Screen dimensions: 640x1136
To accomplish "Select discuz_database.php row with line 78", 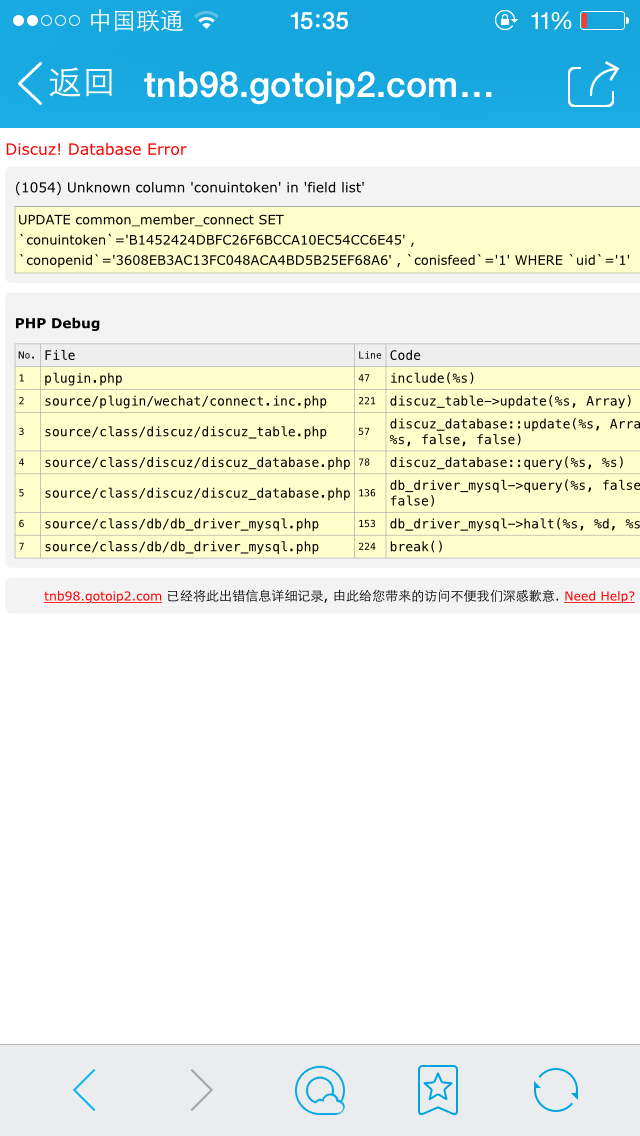I will pyautogui.click(x=327, y=462).
